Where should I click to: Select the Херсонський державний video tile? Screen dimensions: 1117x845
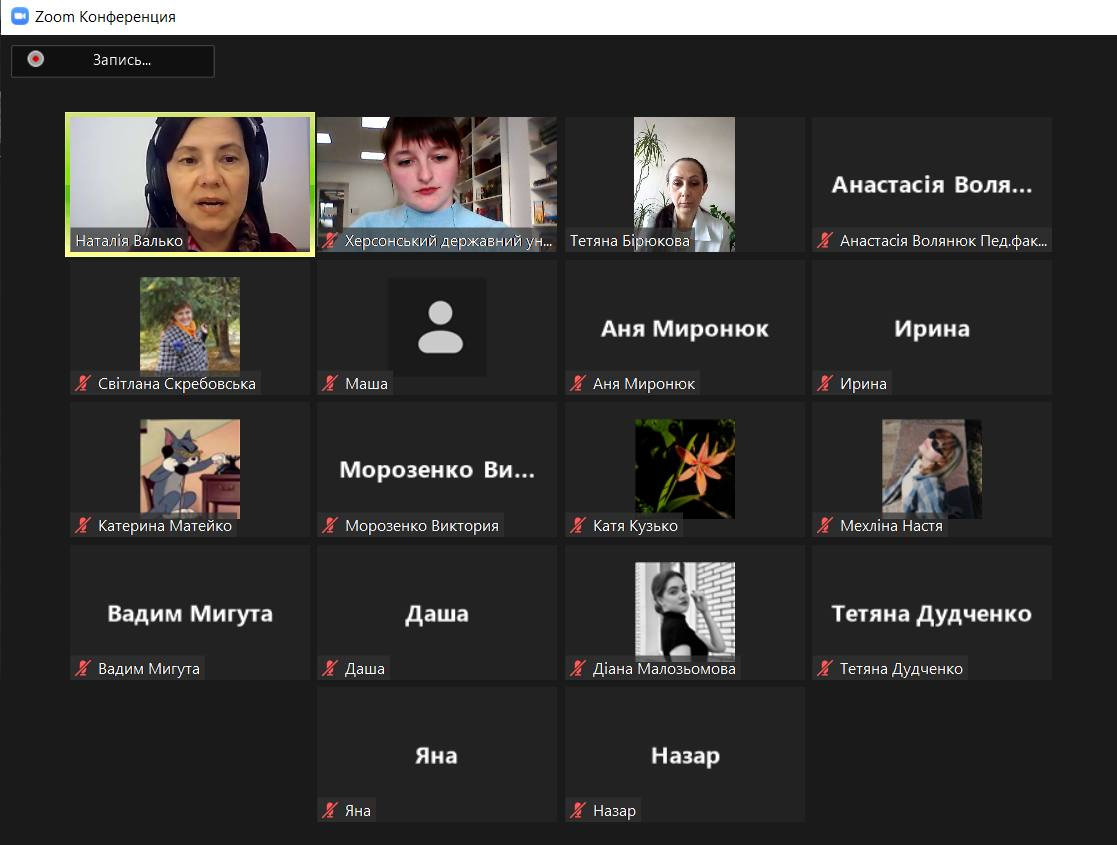point(437,185)
